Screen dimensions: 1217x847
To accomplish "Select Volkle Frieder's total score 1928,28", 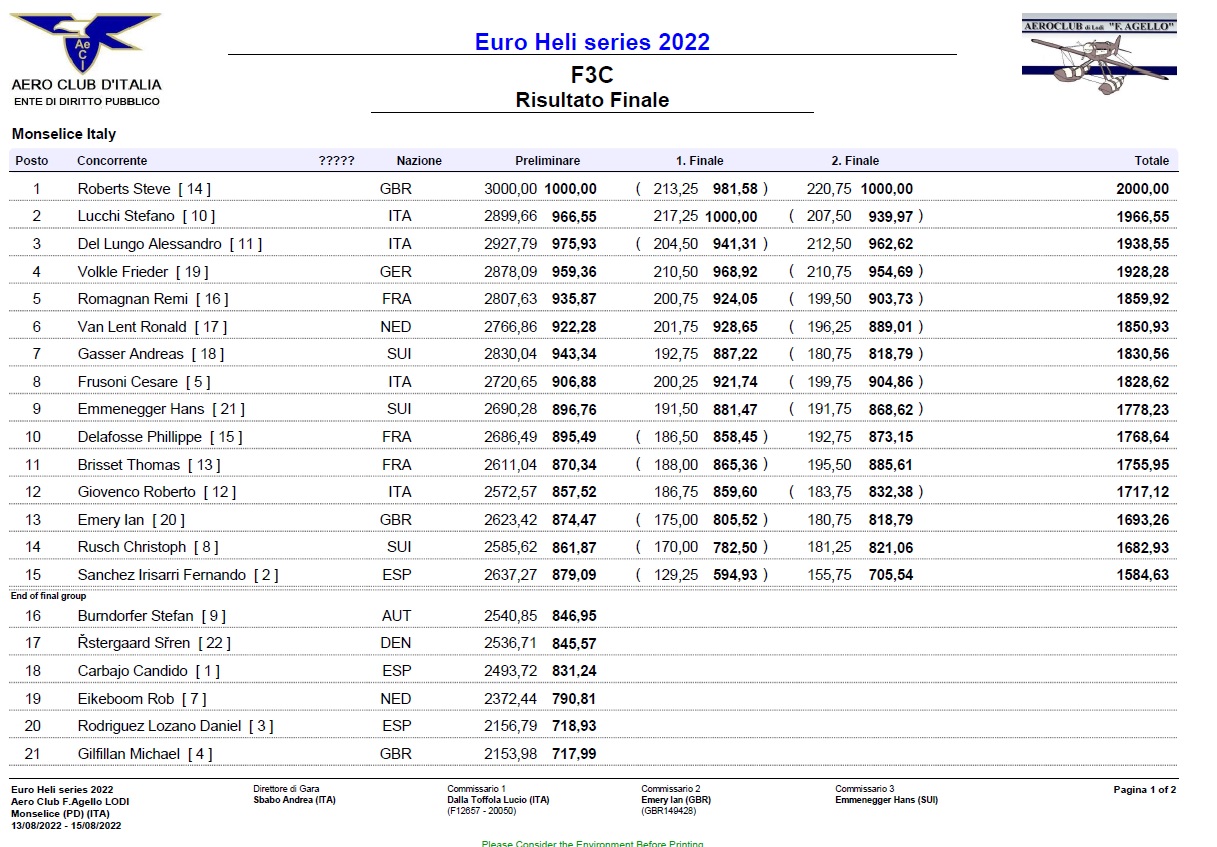I will point(1142,272).
